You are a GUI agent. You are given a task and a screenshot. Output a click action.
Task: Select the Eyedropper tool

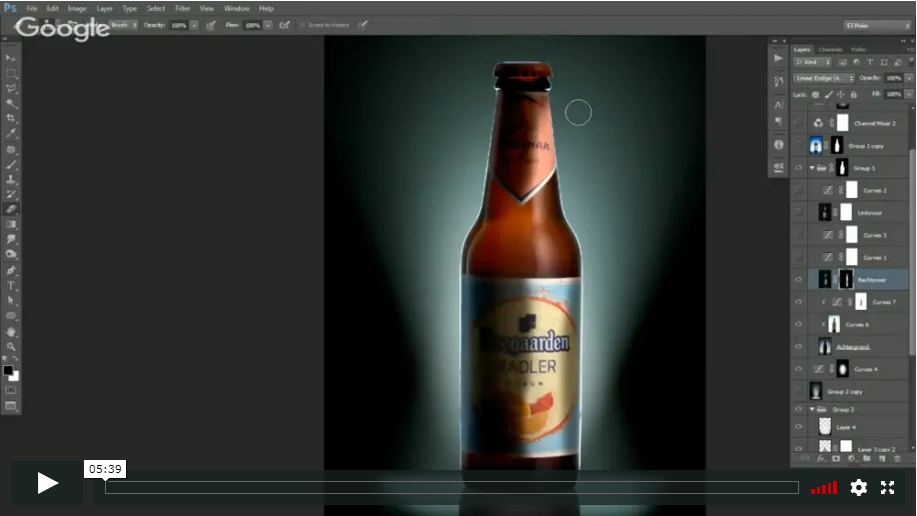11,134
